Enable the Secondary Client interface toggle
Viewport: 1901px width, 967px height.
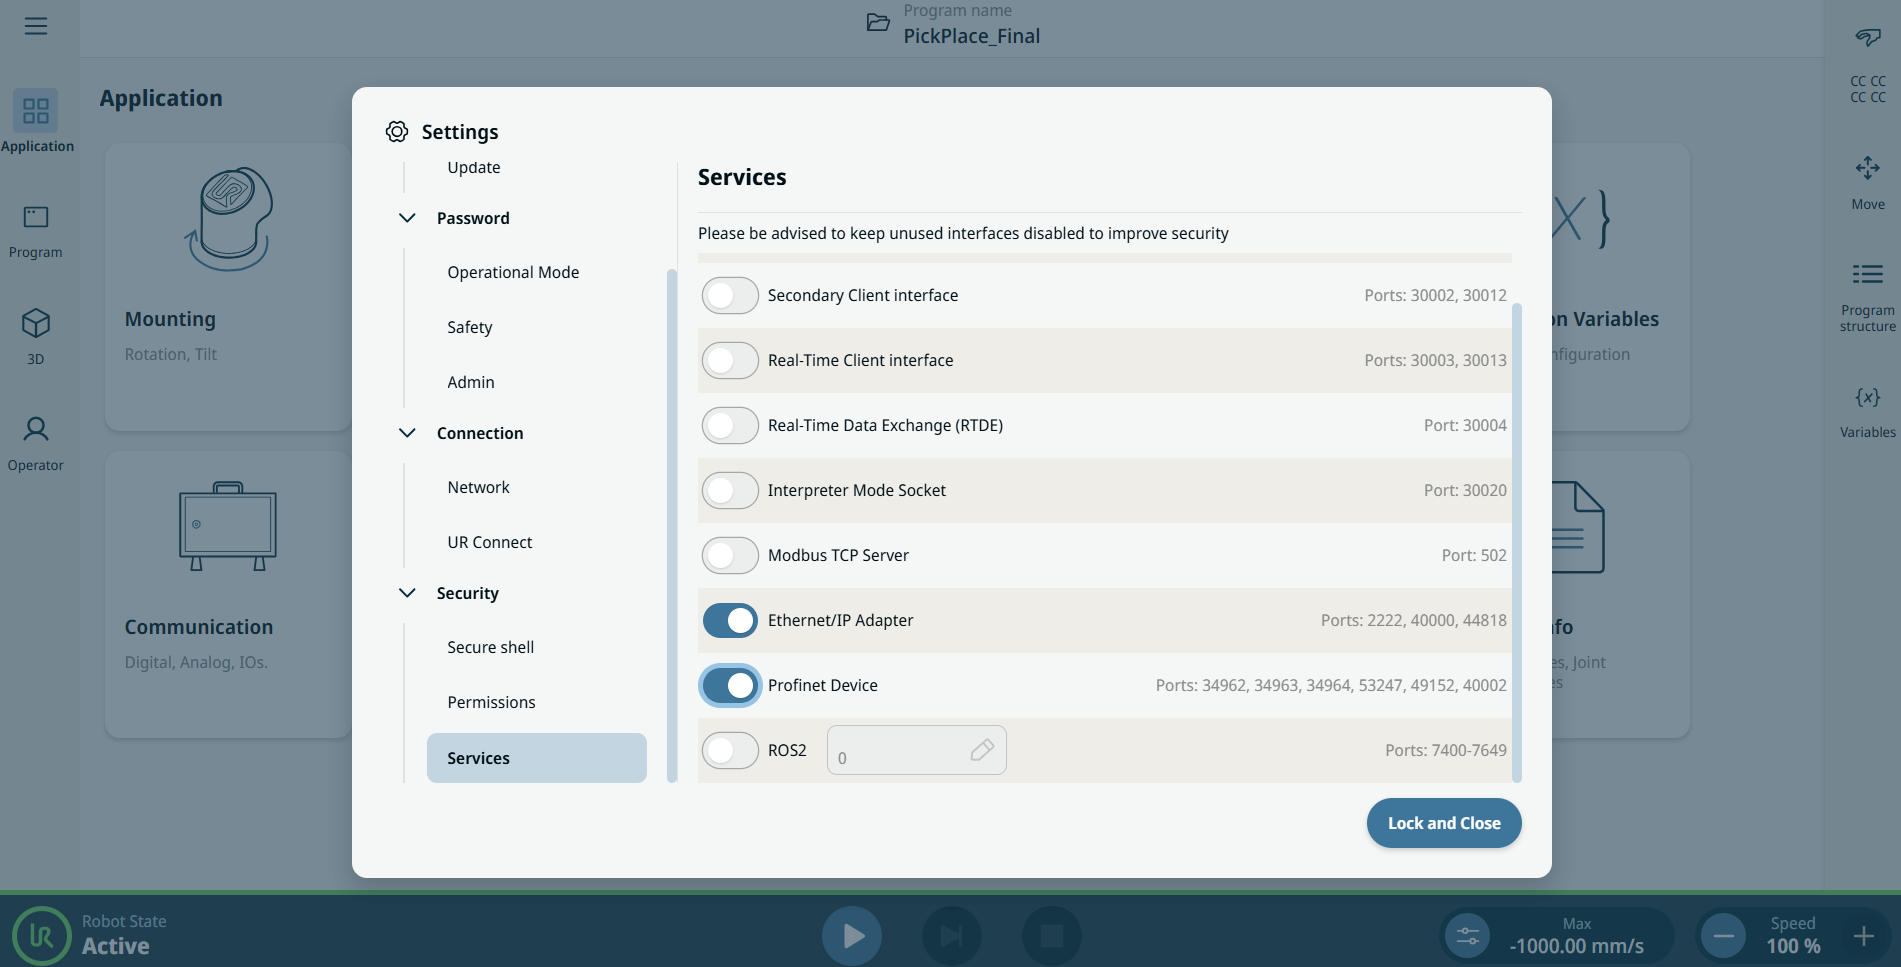coord(730,296)
